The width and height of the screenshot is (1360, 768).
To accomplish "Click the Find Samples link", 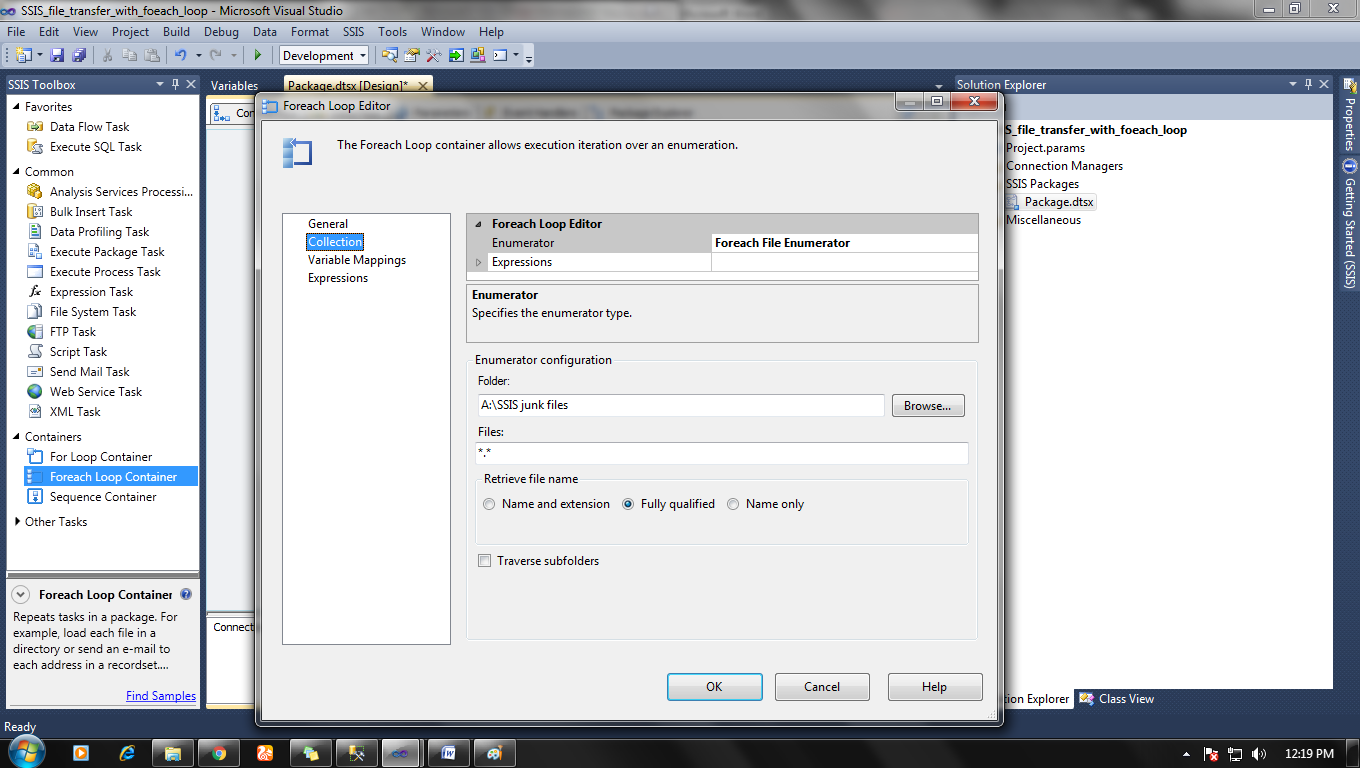I will (x=161, y=696).
